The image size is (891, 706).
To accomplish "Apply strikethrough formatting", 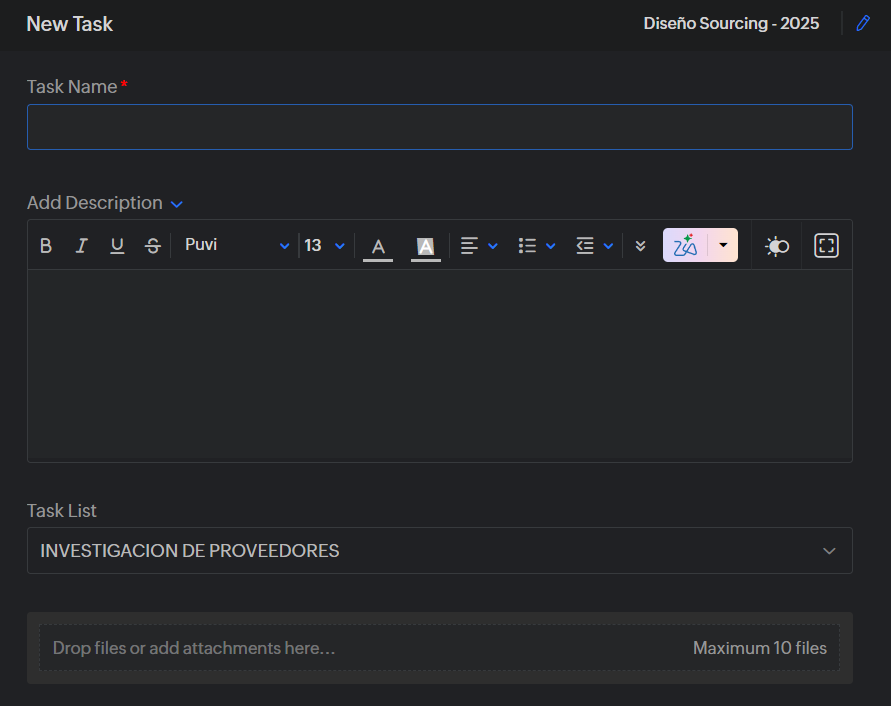I will (x=152, y=246).
